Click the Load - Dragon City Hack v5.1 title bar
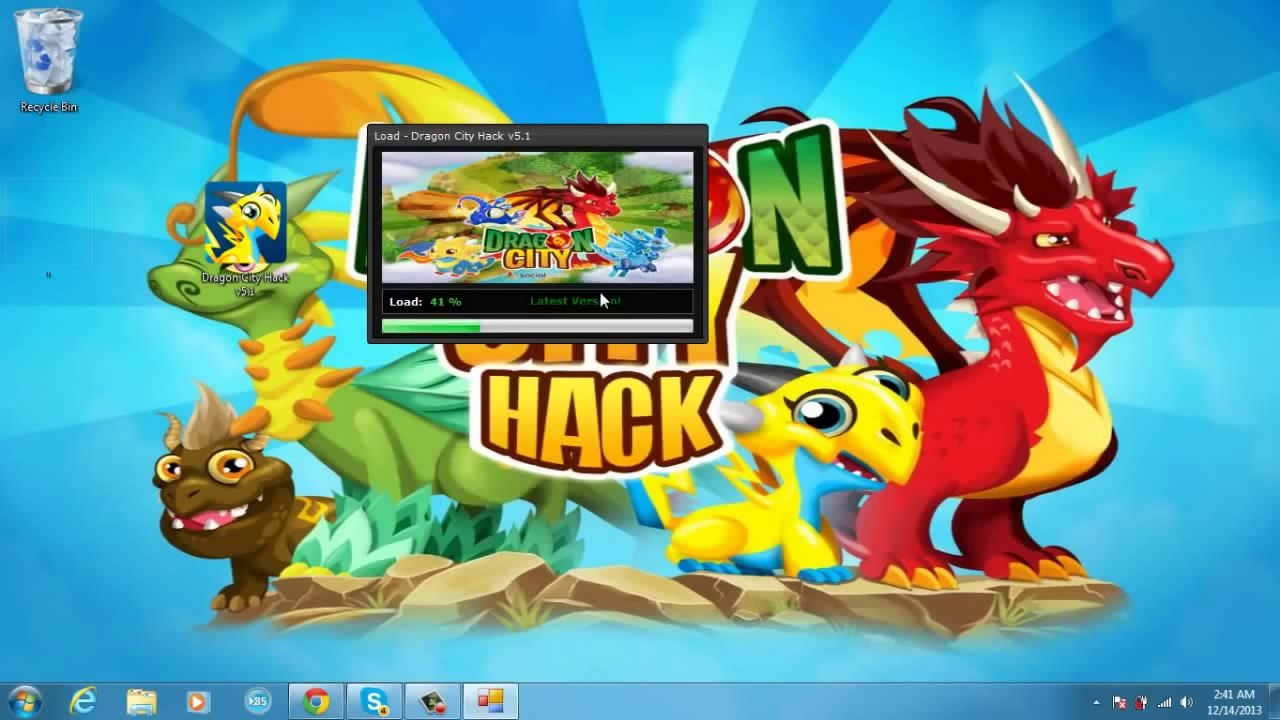 click(x=538, y=136)
